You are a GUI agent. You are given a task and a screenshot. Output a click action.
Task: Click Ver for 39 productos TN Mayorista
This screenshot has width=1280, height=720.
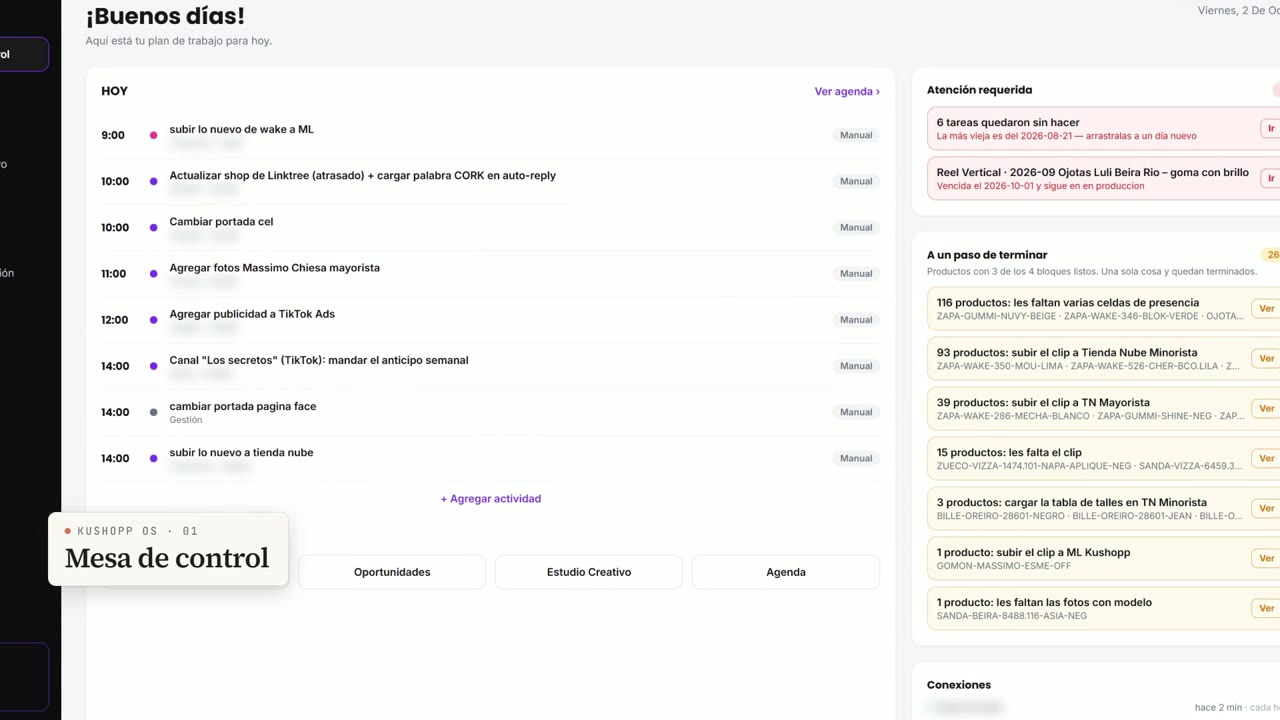tap(1266, 409)
